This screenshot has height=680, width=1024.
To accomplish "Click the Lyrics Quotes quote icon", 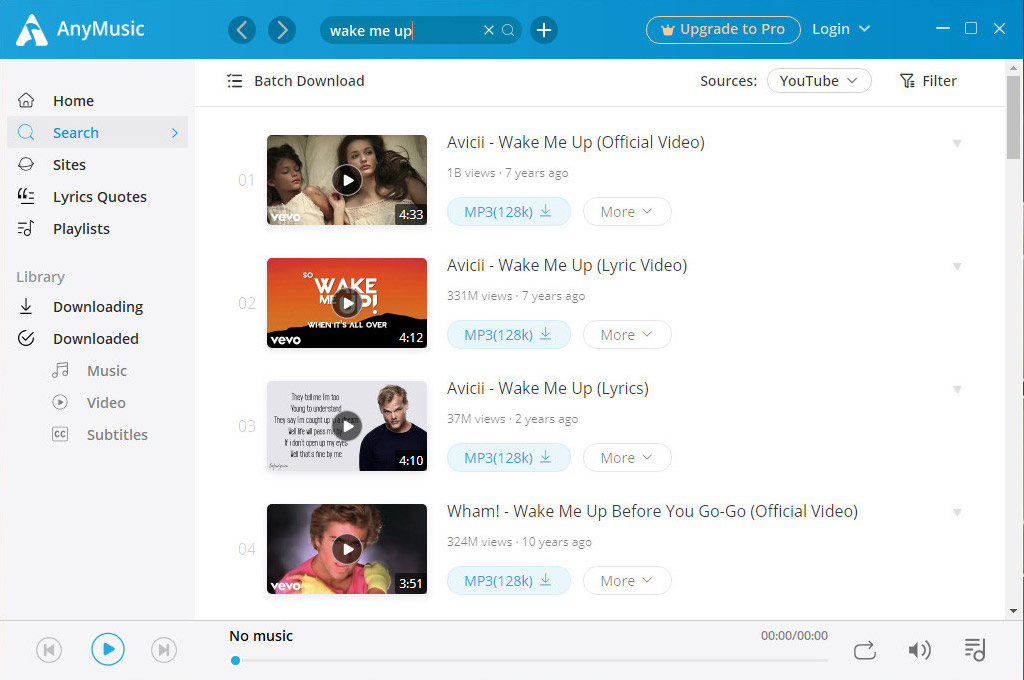I will 26,196.
